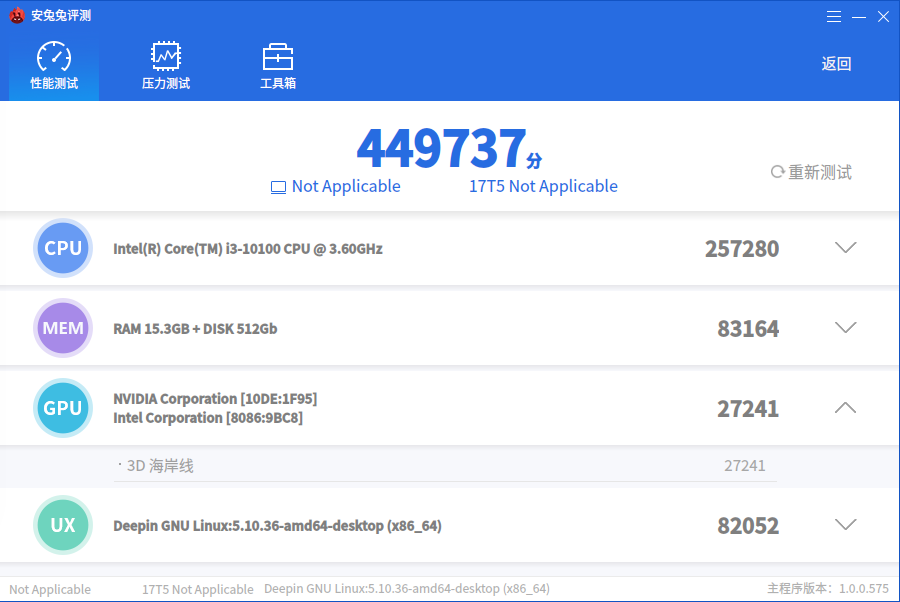Close the AnTuTu window
The width and height of the screenshot is (900, 602).
[x=883, y=17]
